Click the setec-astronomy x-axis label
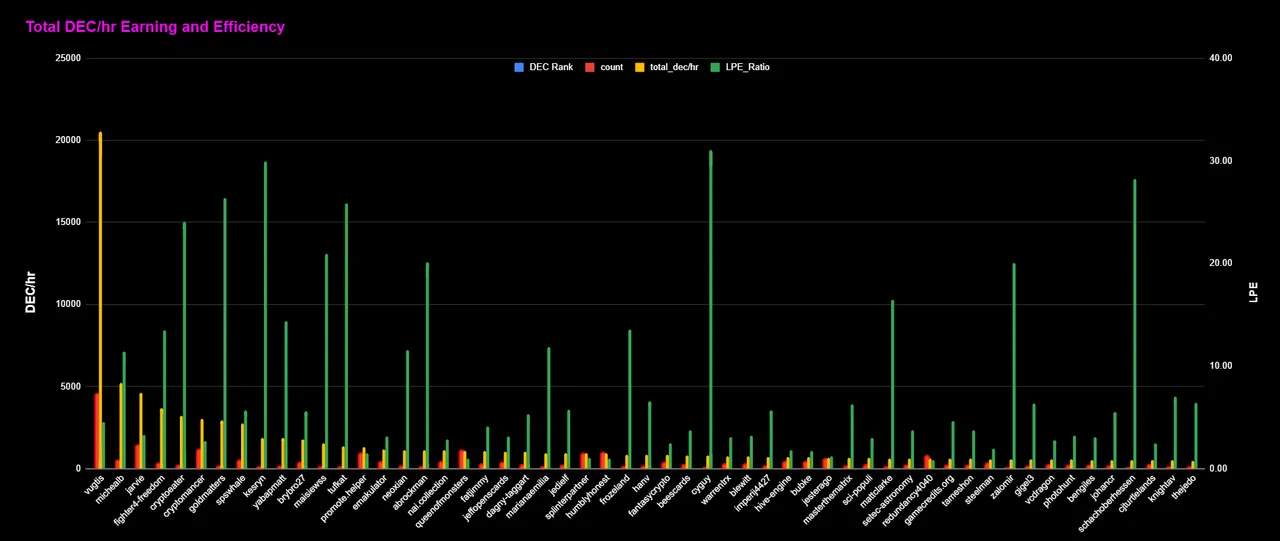This screenshot has width=1280, height=541. point(889,498)
